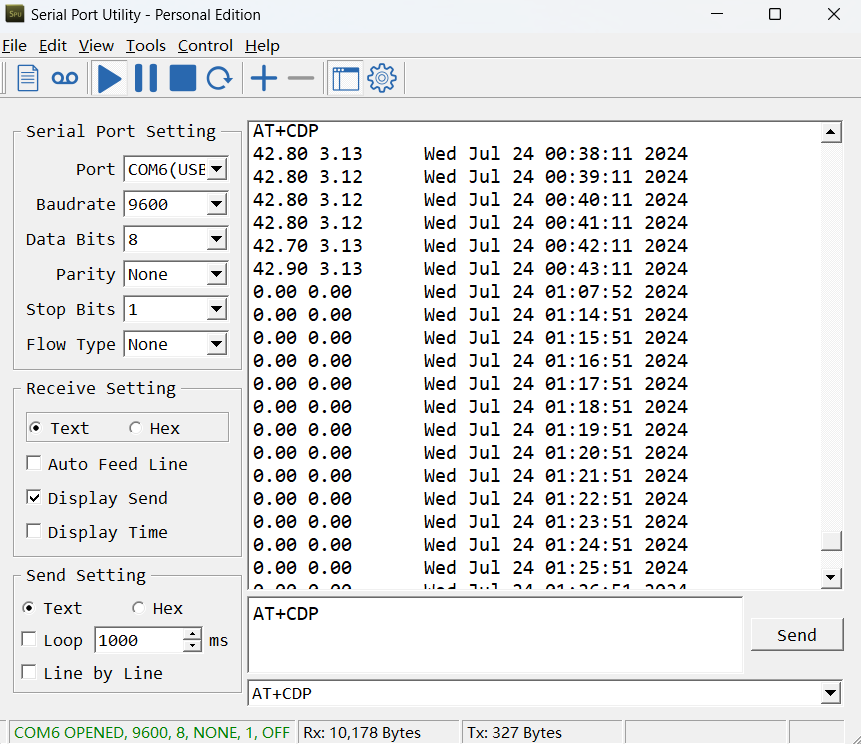The image size is (861, 744).
Task: Start the port with Play icon
Action: [109, 79]
